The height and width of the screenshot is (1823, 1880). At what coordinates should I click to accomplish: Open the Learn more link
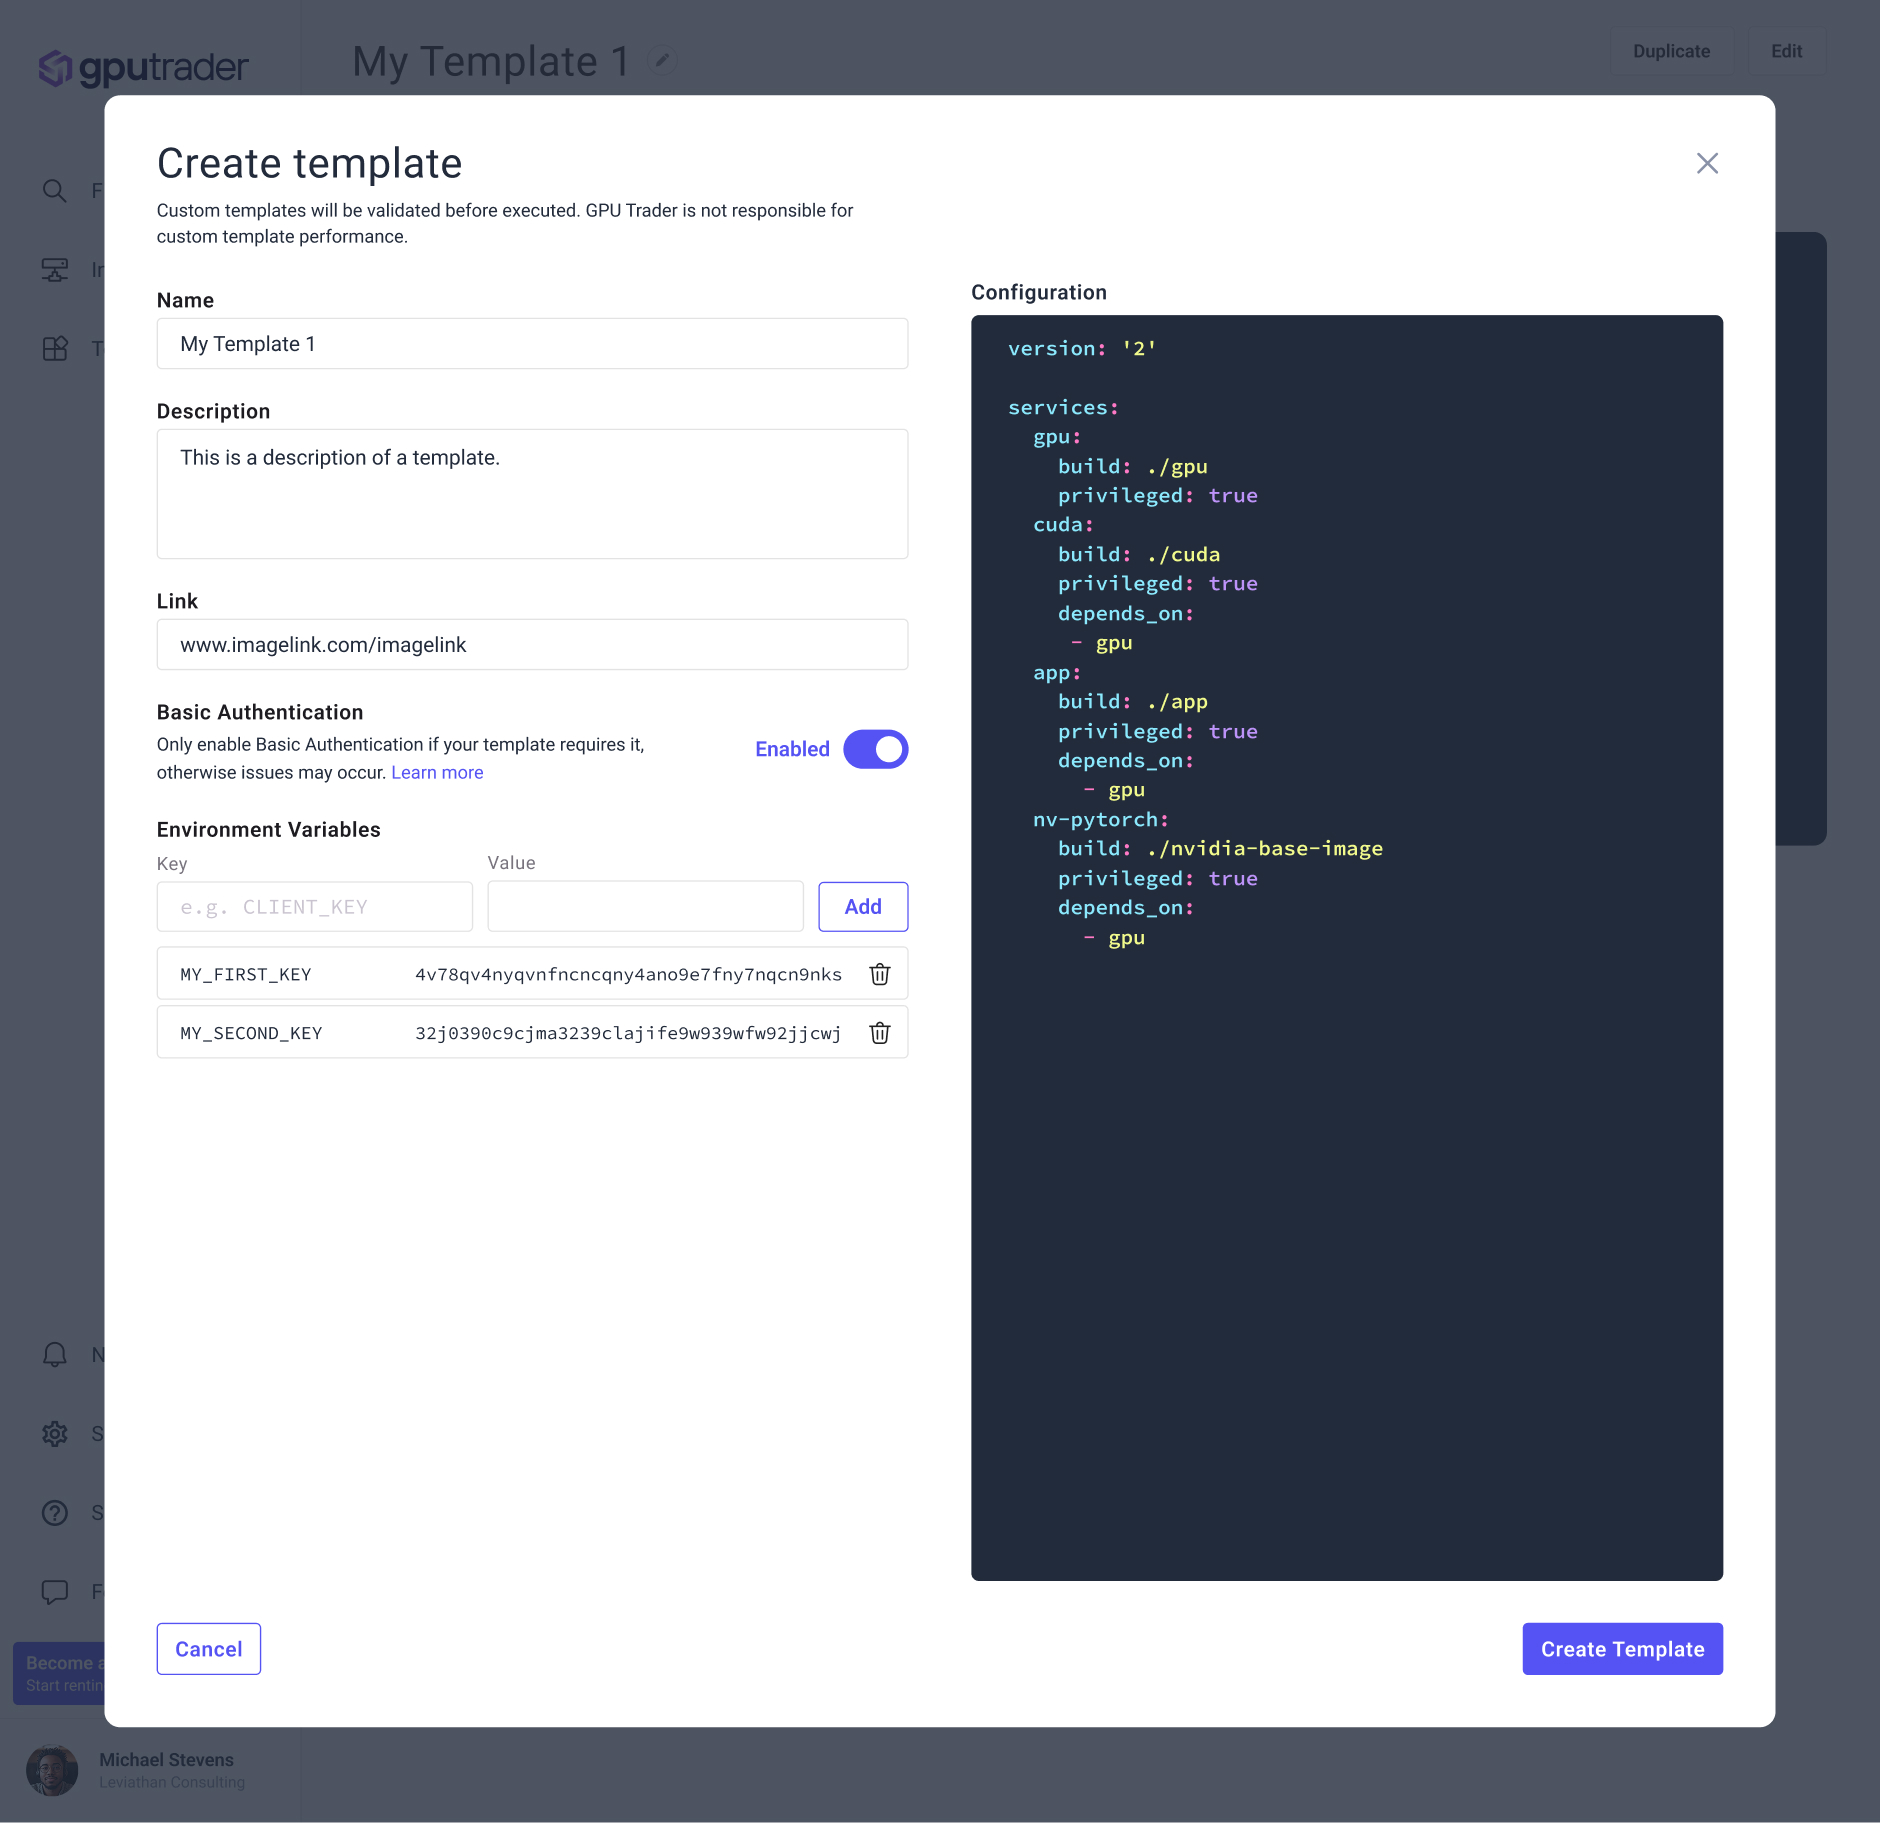(x=437, y=773)
